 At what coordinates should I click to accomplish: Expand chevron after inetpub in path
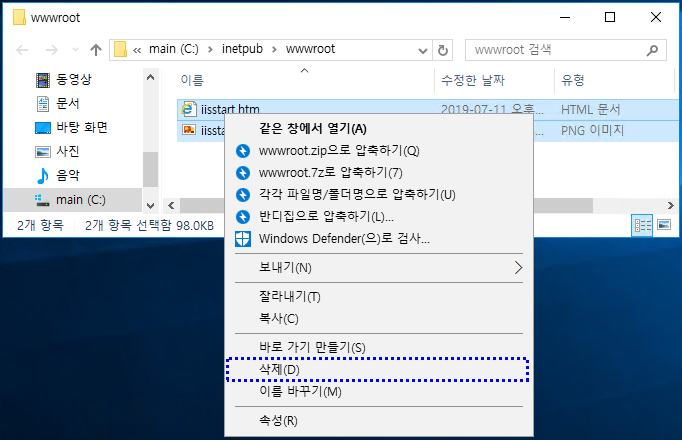(x=274, y=50)
